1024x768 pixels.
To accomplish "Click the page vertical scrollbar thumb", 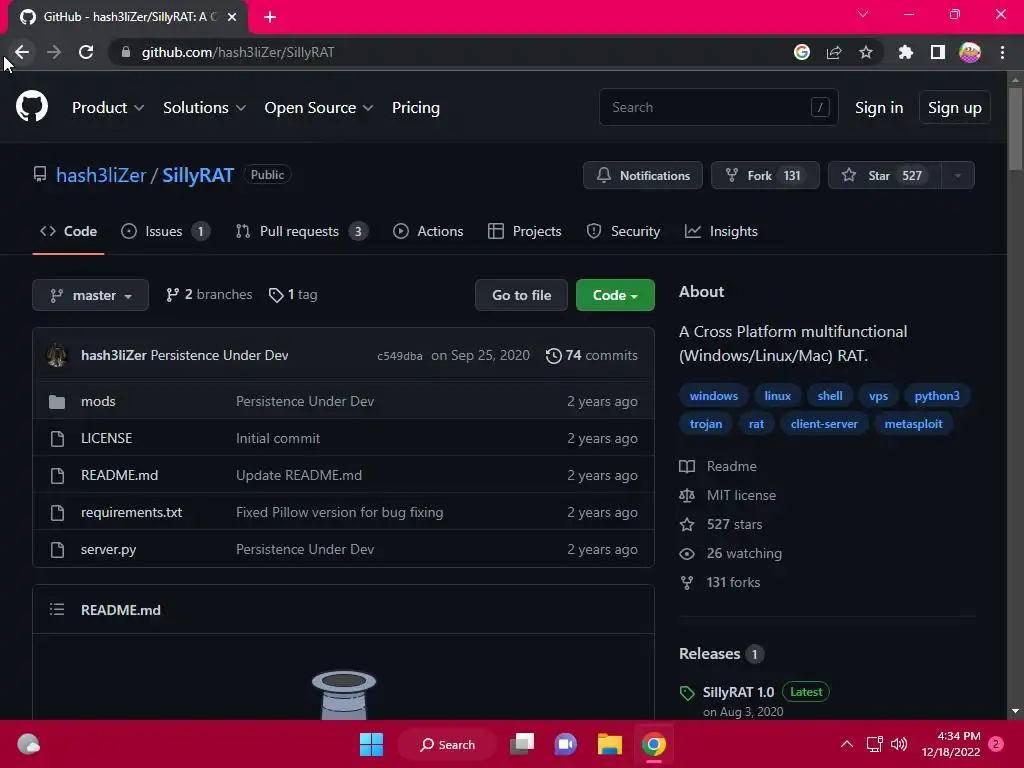I will pos(1015,128).
